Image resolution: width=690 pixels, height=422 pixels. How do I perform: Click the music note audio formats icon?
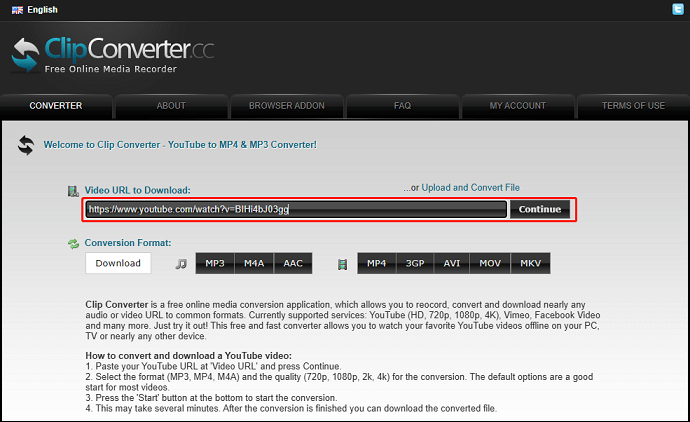[181, 264]
